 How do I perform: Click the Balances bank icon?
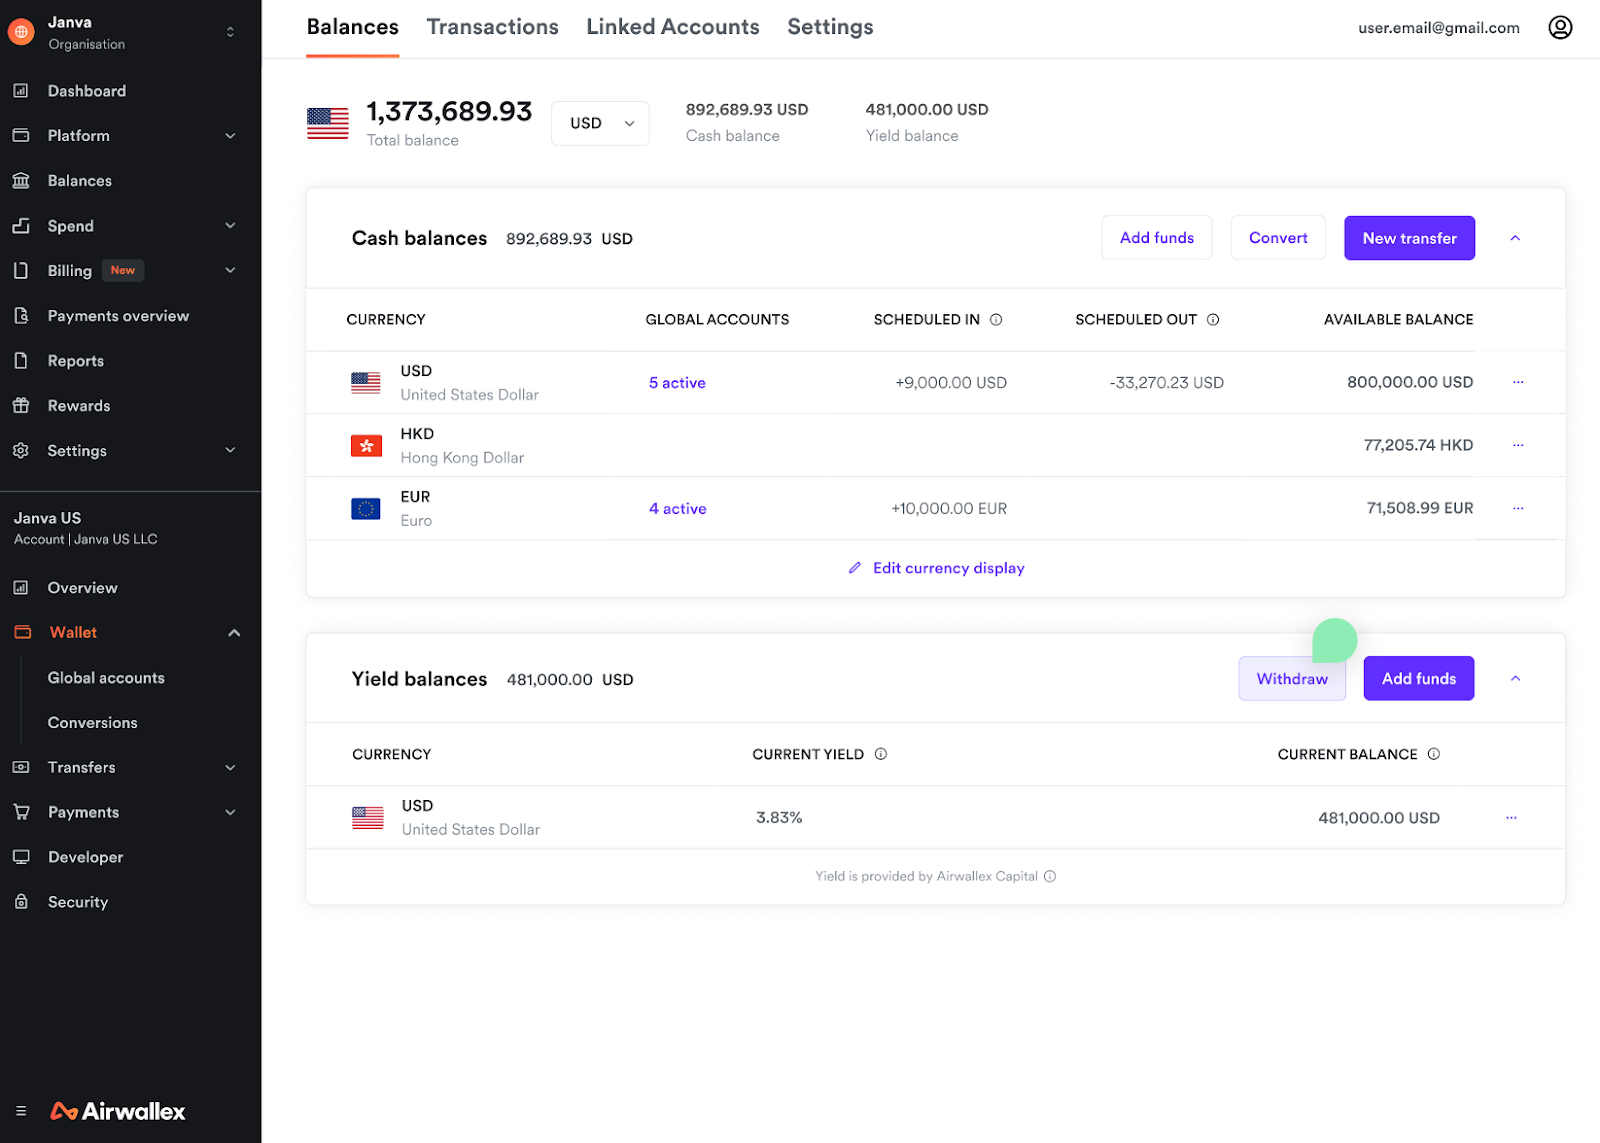[x=21, y=181]
